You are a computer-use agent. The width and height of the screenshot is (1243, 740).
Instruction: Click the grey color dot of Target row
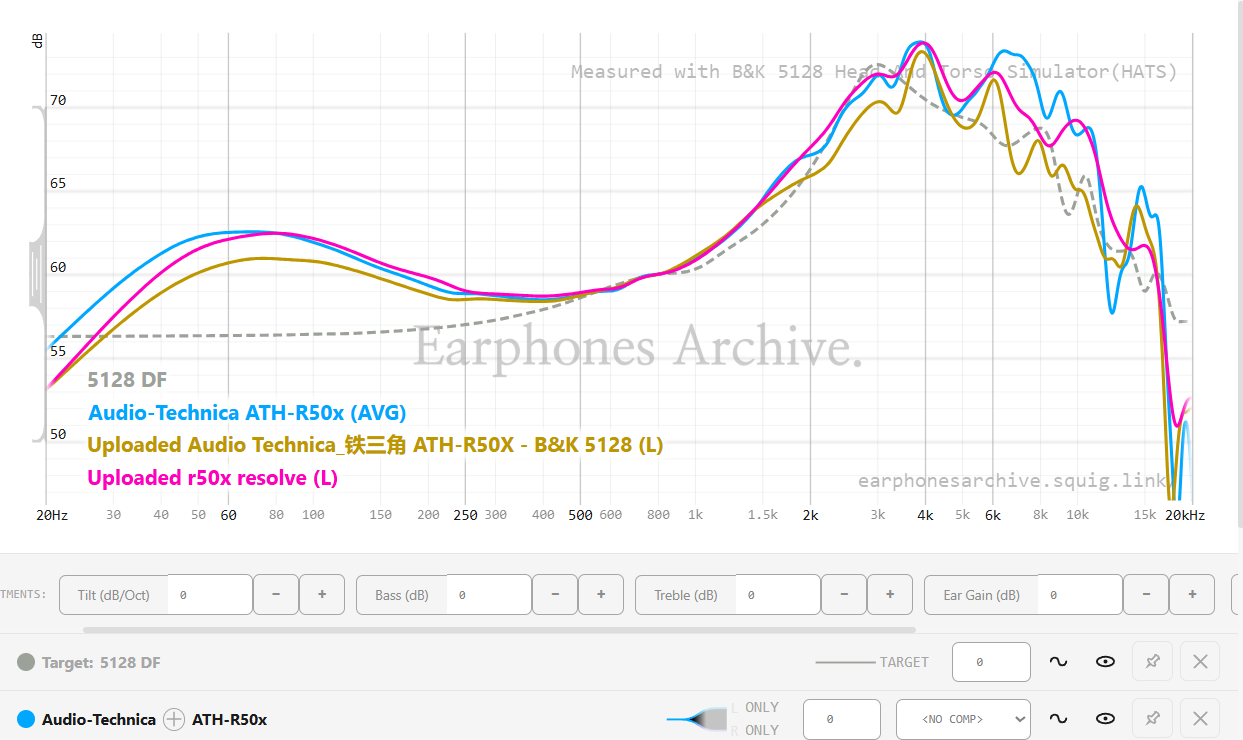coord(27,662)
